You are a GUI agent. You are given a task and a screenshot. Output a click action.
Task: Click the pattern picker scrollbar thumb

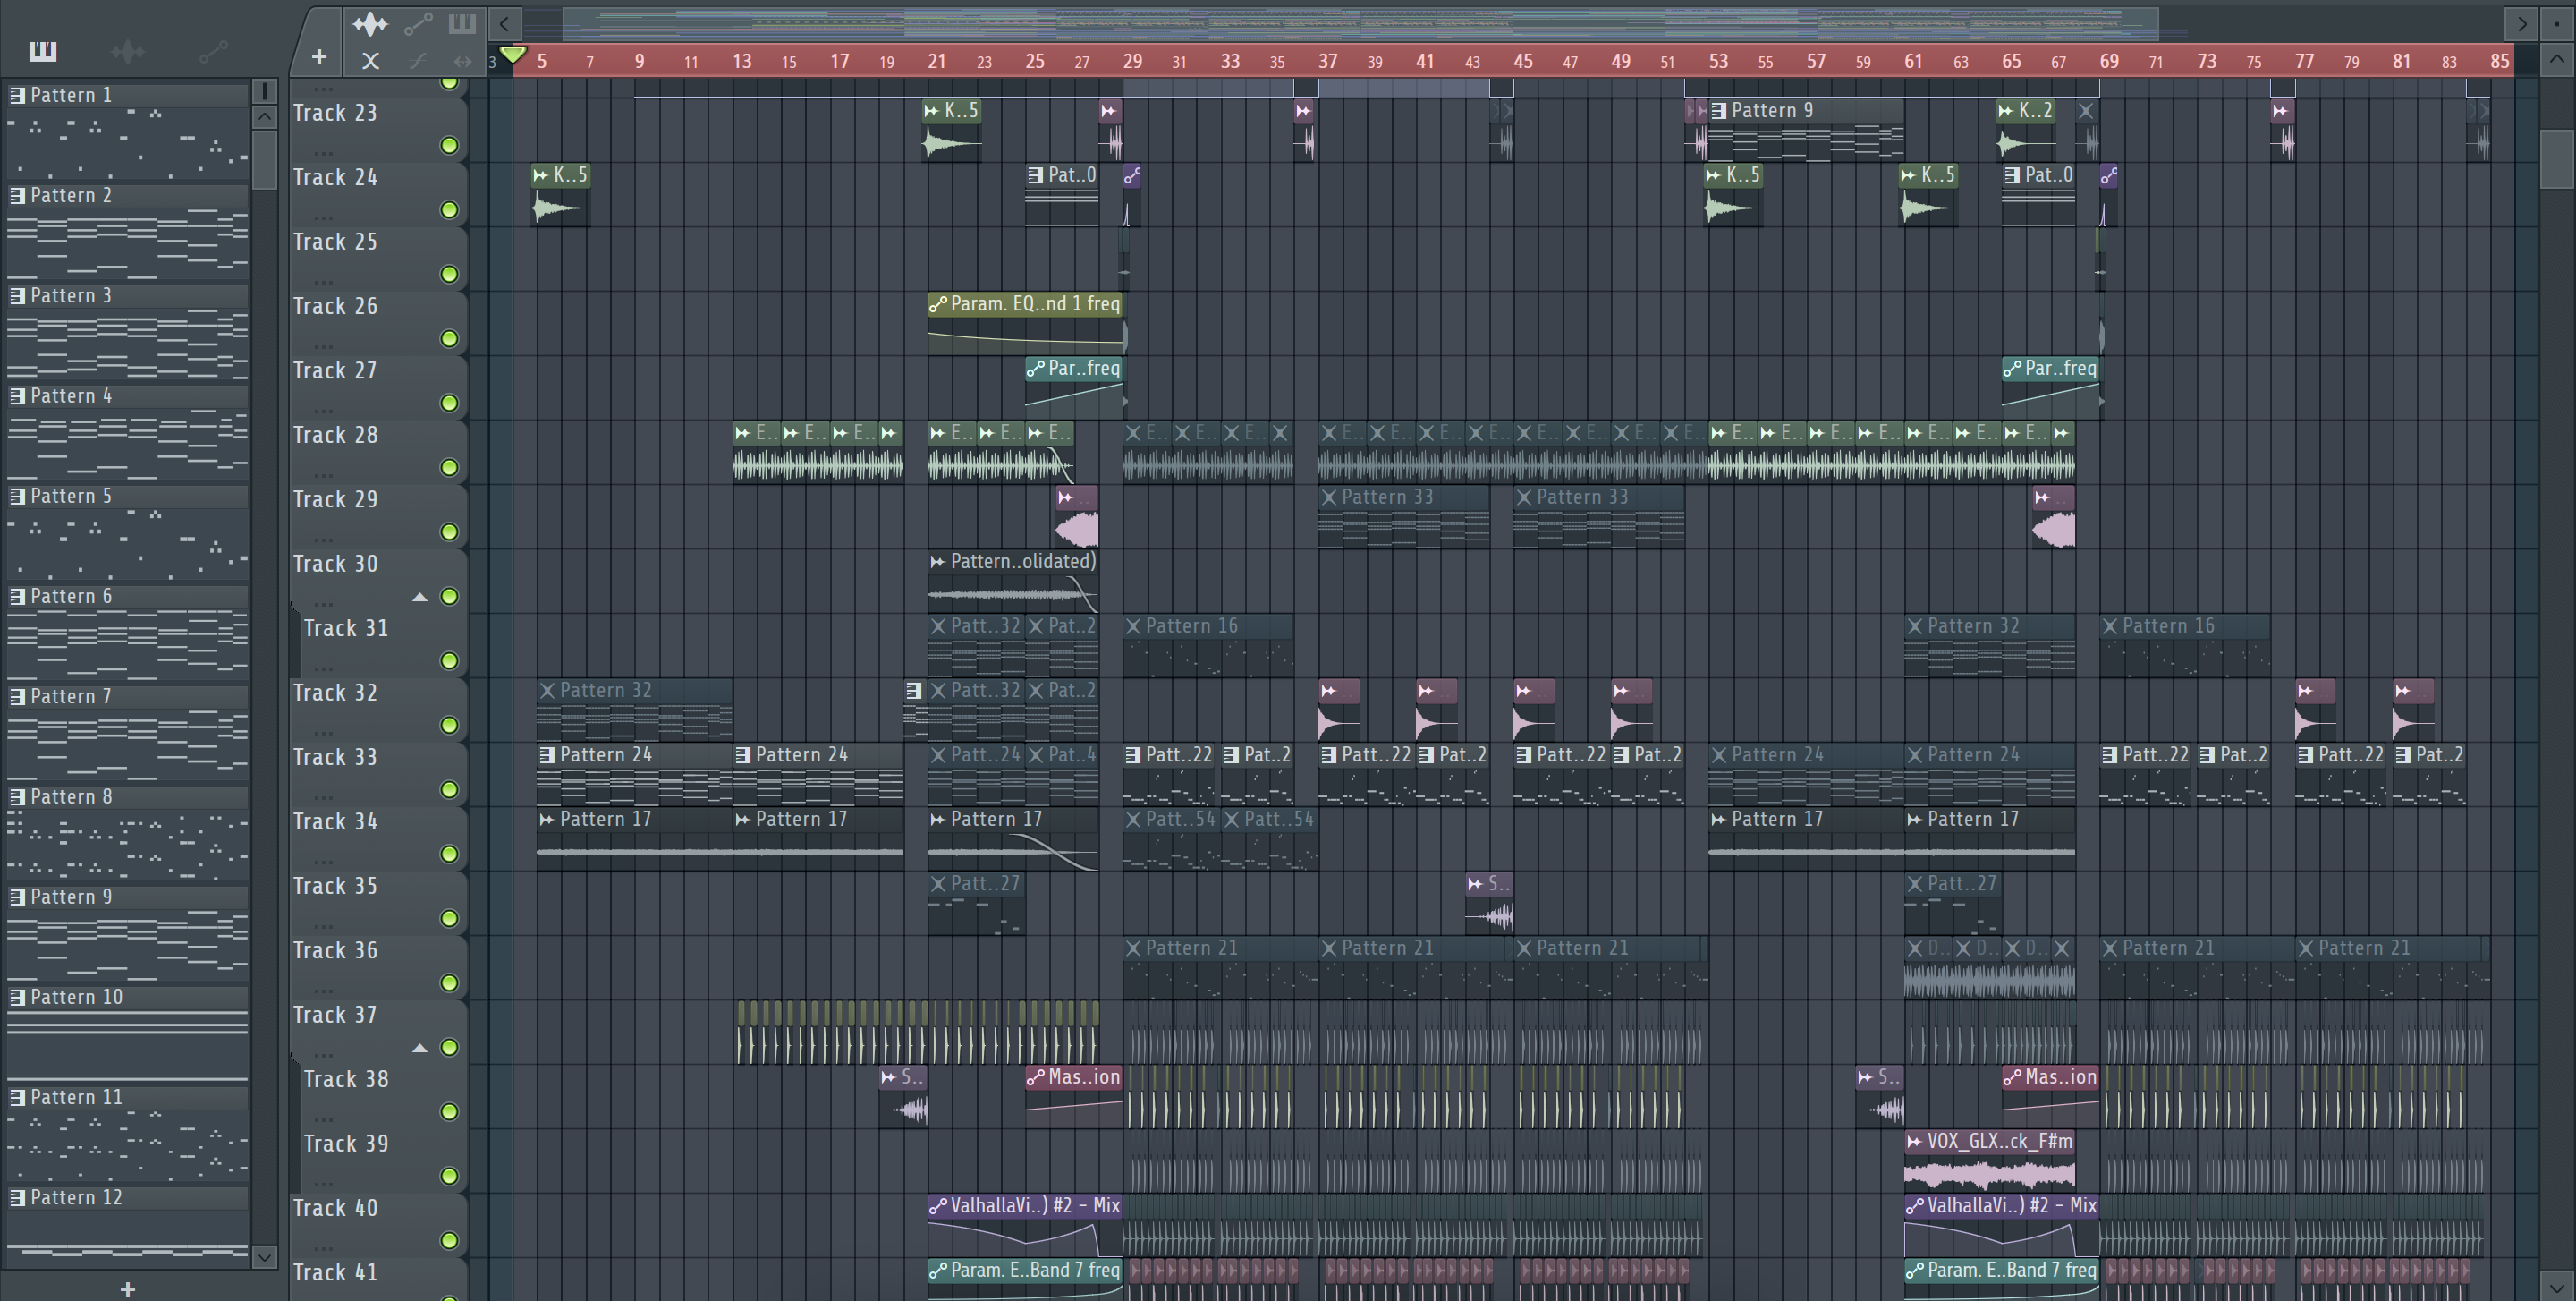264,159
